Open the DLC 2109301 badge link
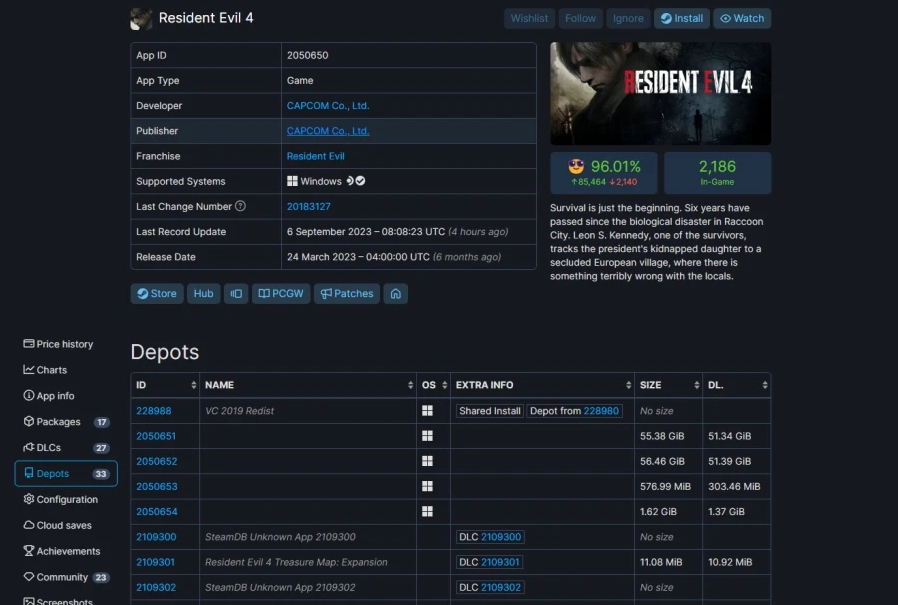Viewport: 898px width, 605px height. [x=500, y=562]
